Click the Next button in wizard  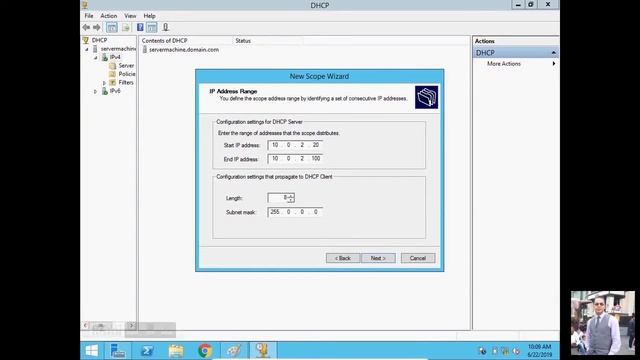tap(378, 258)
